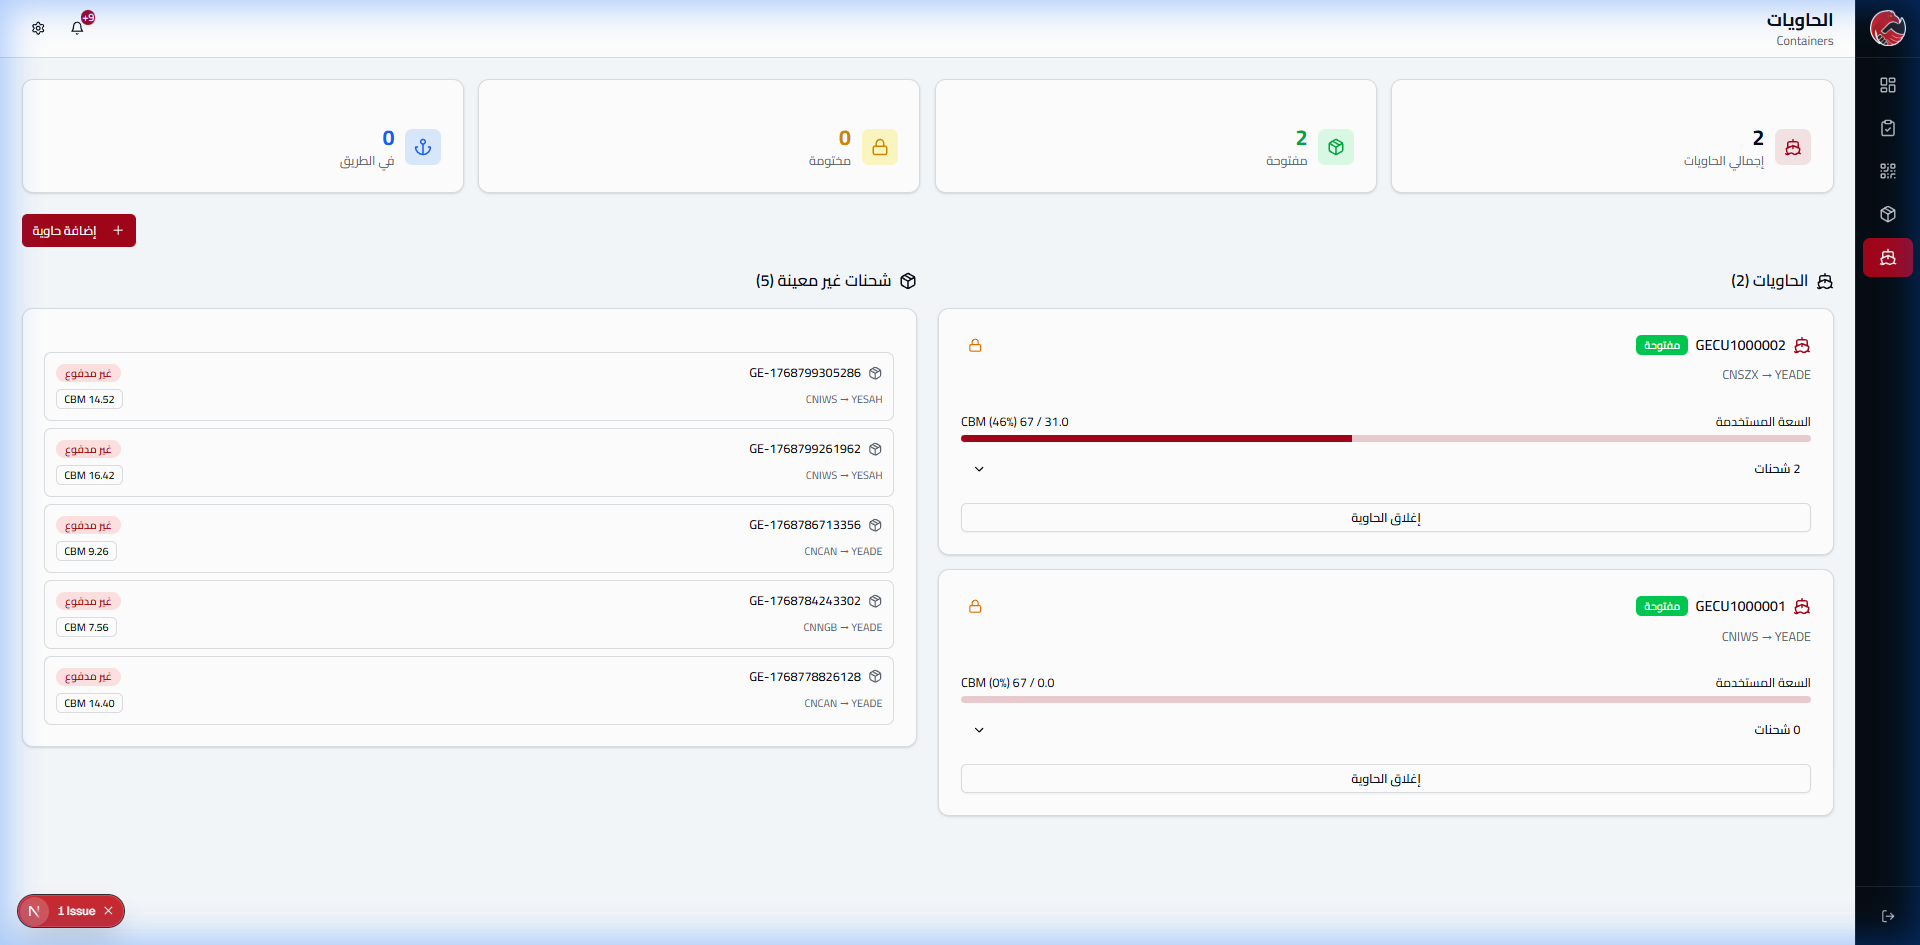Open the QR code scanner sidebar icon
1920x945 pixels.
point(1887,171)
